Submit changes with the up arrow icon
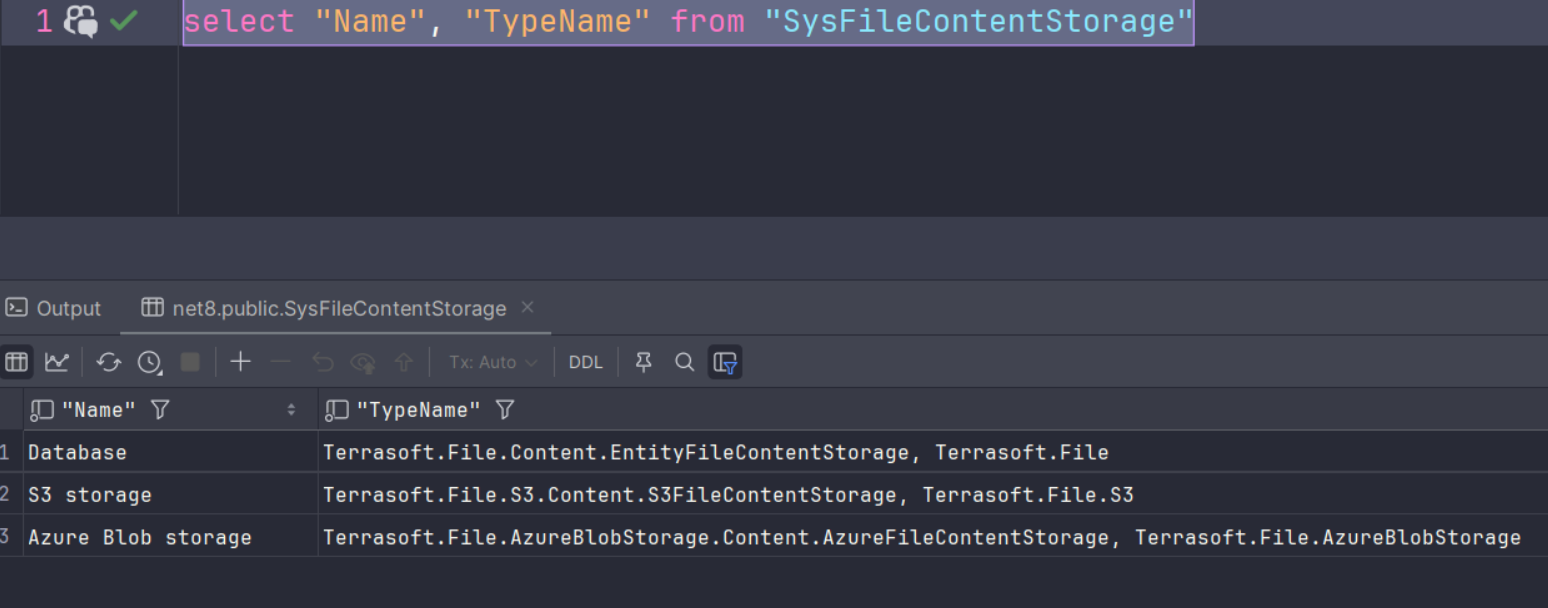The height and width of the screenshot is (608, 1548). point(403,362)
